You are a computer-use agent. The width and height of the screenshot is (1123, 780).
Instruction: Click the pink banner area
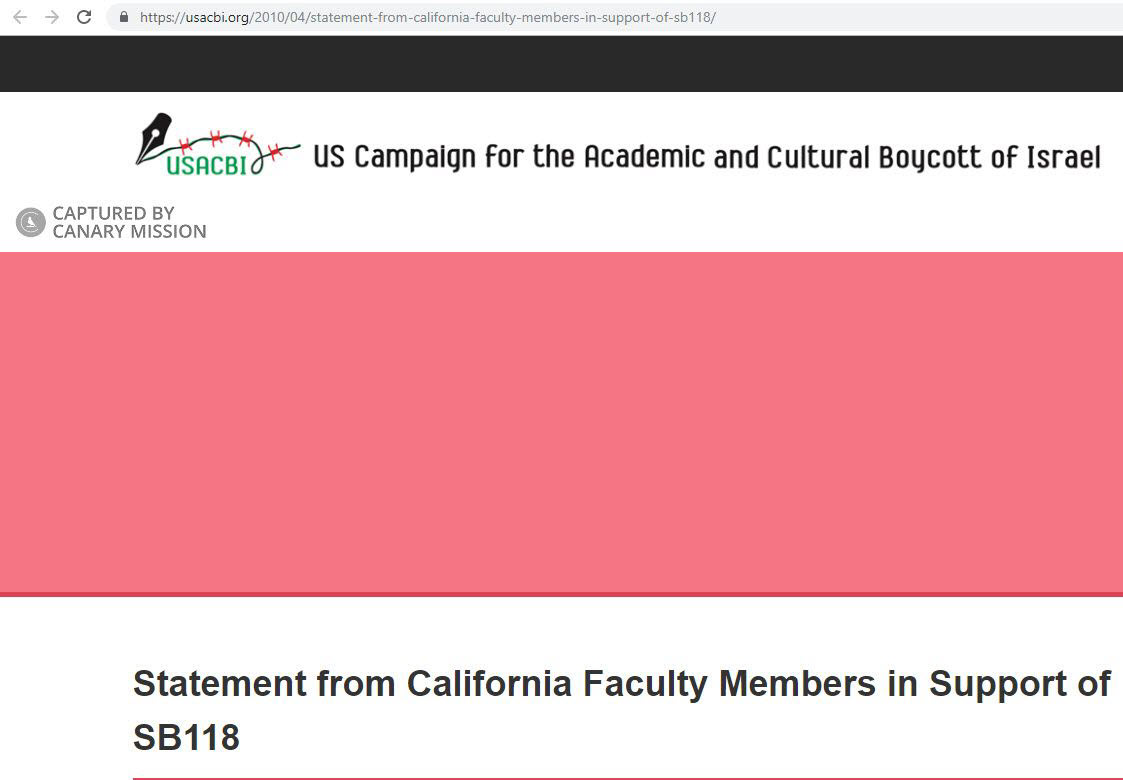[x=561, y=421]
